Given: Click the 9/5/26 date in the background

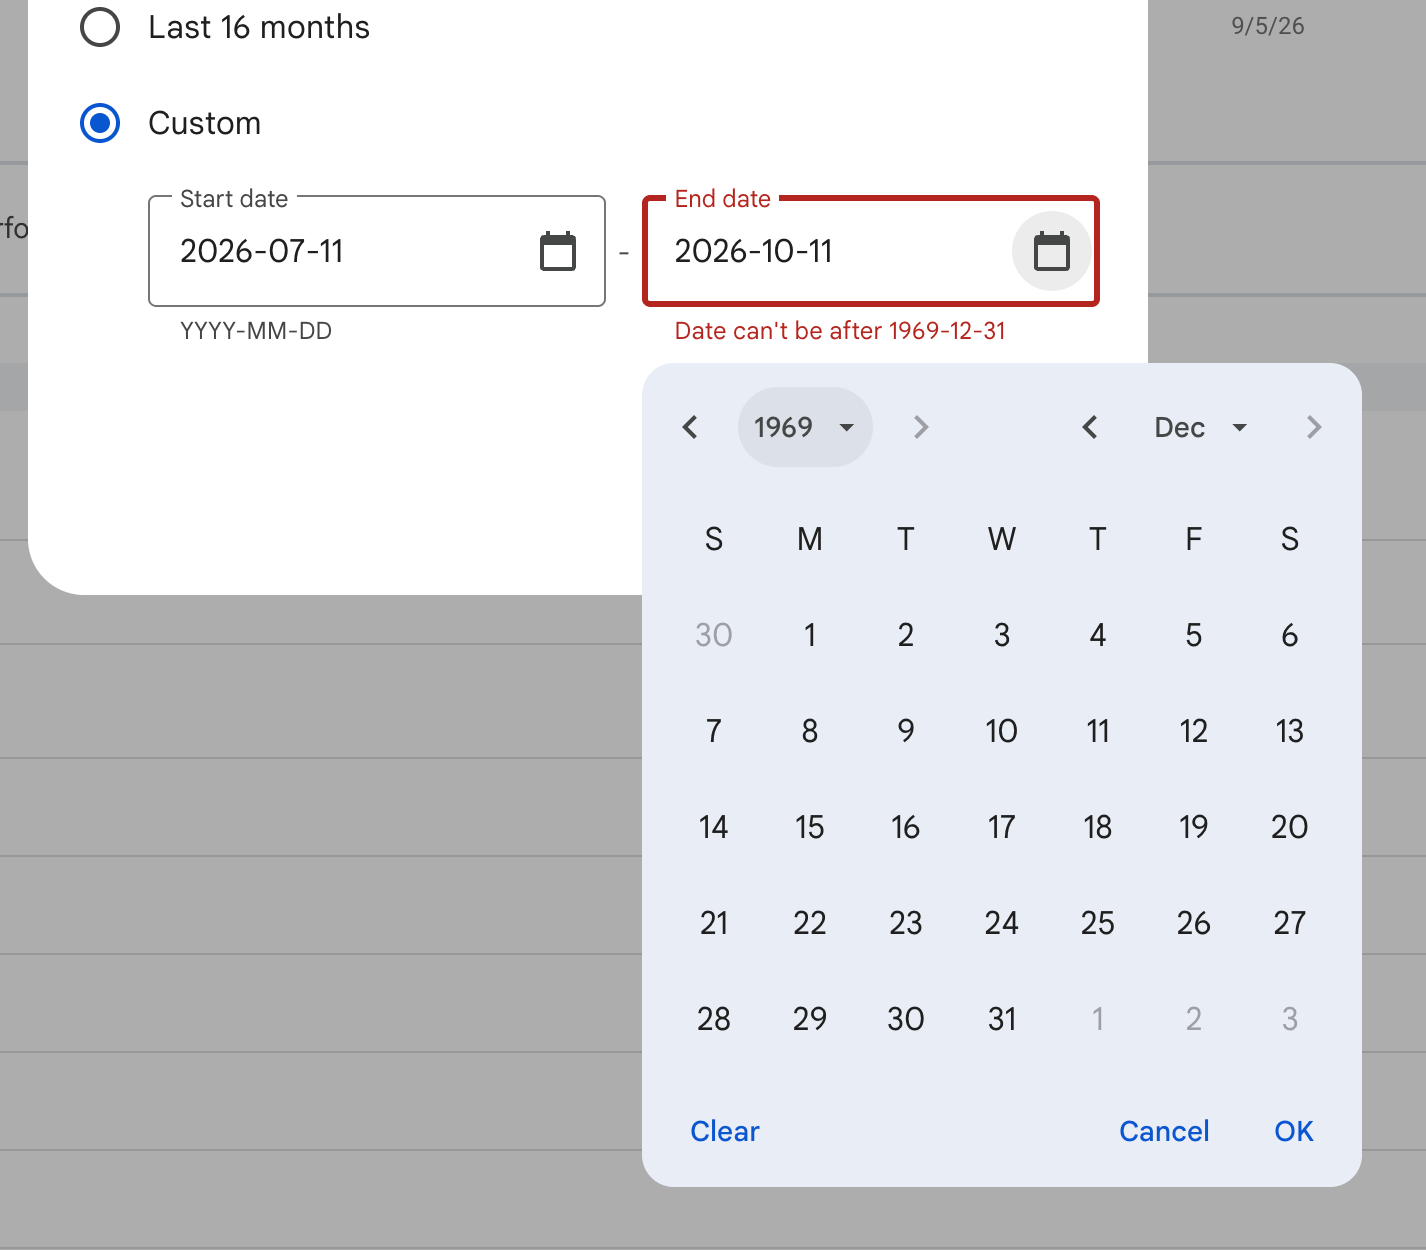Looking at the screenshot, I should pyautogui.click(x=1268, y=26).
